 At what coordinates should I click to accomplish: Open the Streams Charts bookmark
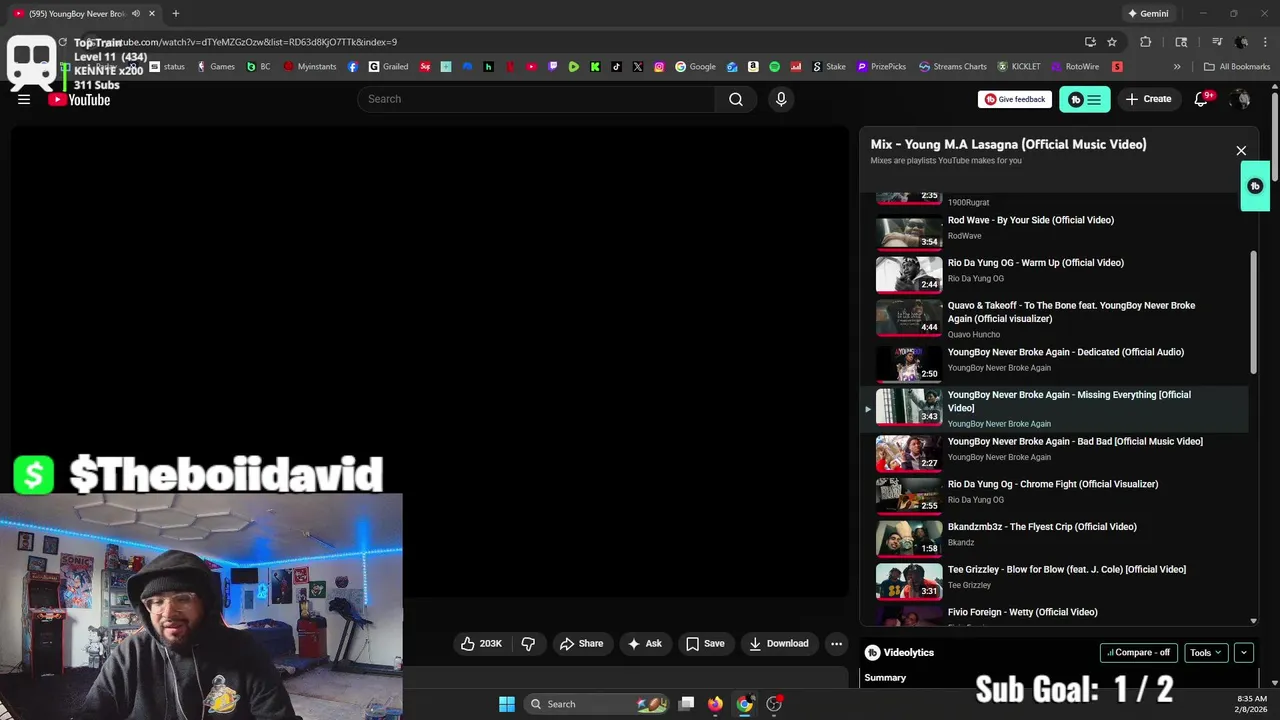point(953,67)
